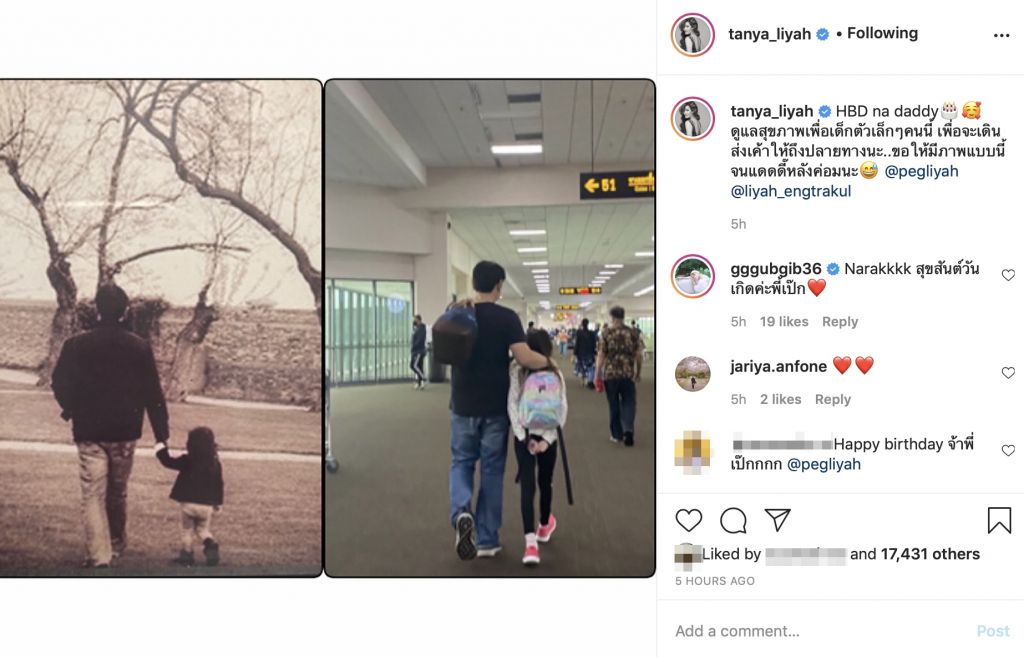View the 19 likes on gggubgib36's comment
Viewport: 1024px width, 657px height.
(784, 321)
